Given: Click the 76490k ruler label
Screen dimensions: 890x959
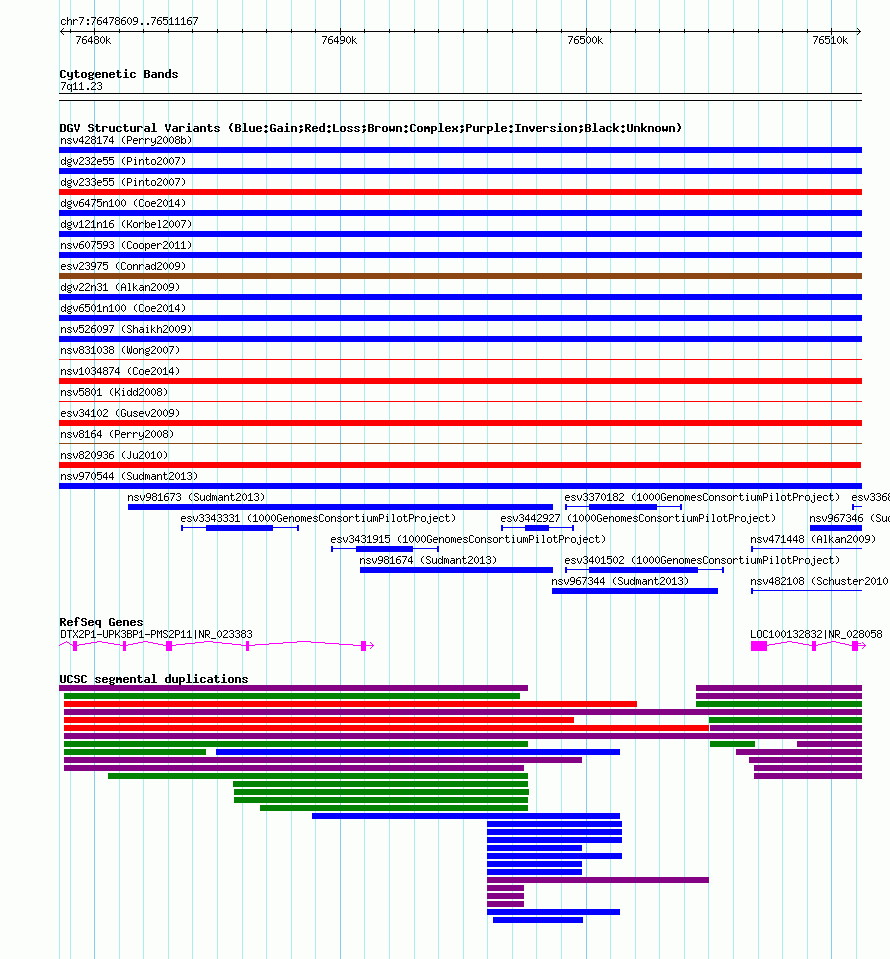Looking at the screenshot, I should click(x=339, y=40).
